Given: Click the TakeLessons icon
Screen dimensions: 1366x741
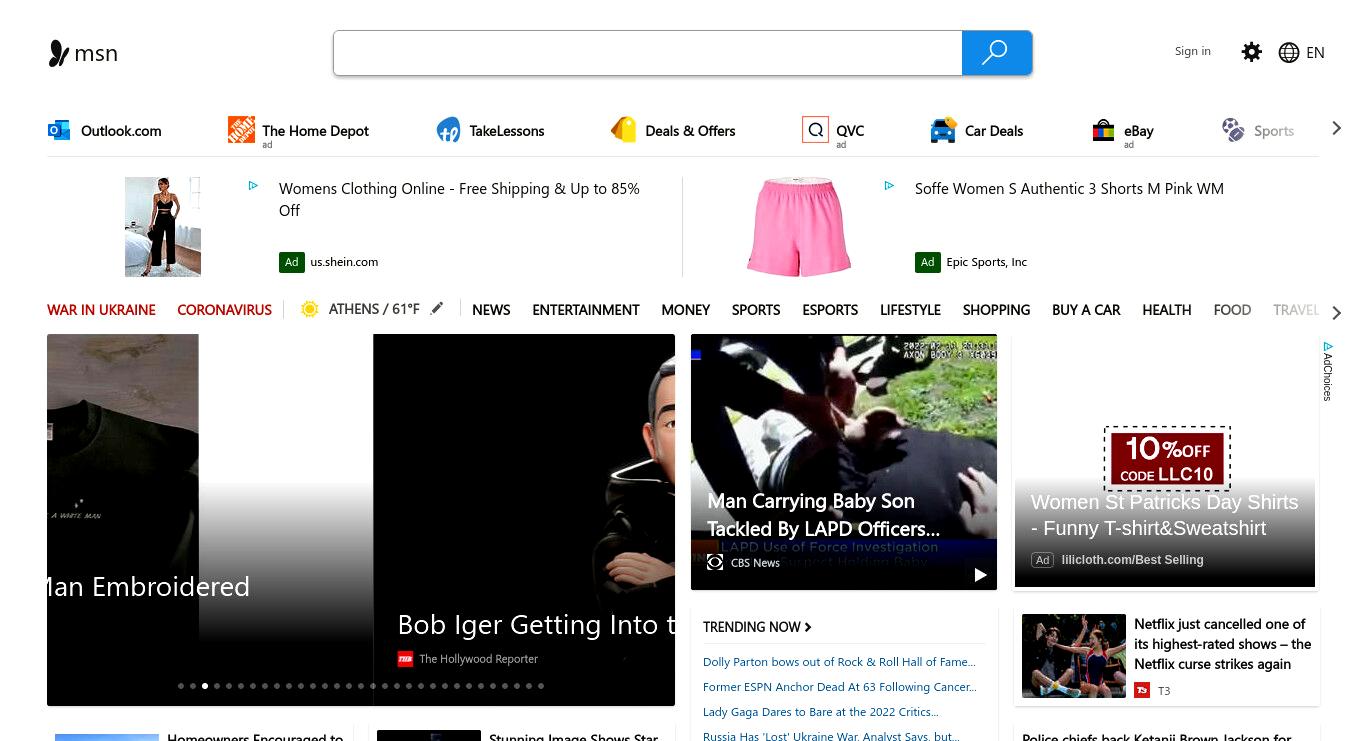Looking at the screenshot, I should [448, 130].
